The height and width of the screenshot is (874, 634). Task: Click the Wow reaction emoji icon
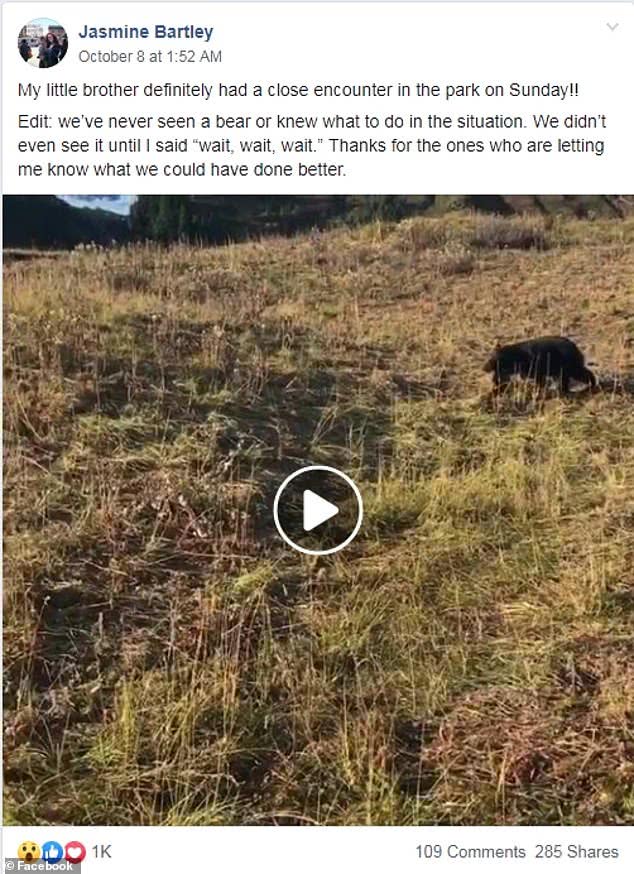[x=27, y=851]
